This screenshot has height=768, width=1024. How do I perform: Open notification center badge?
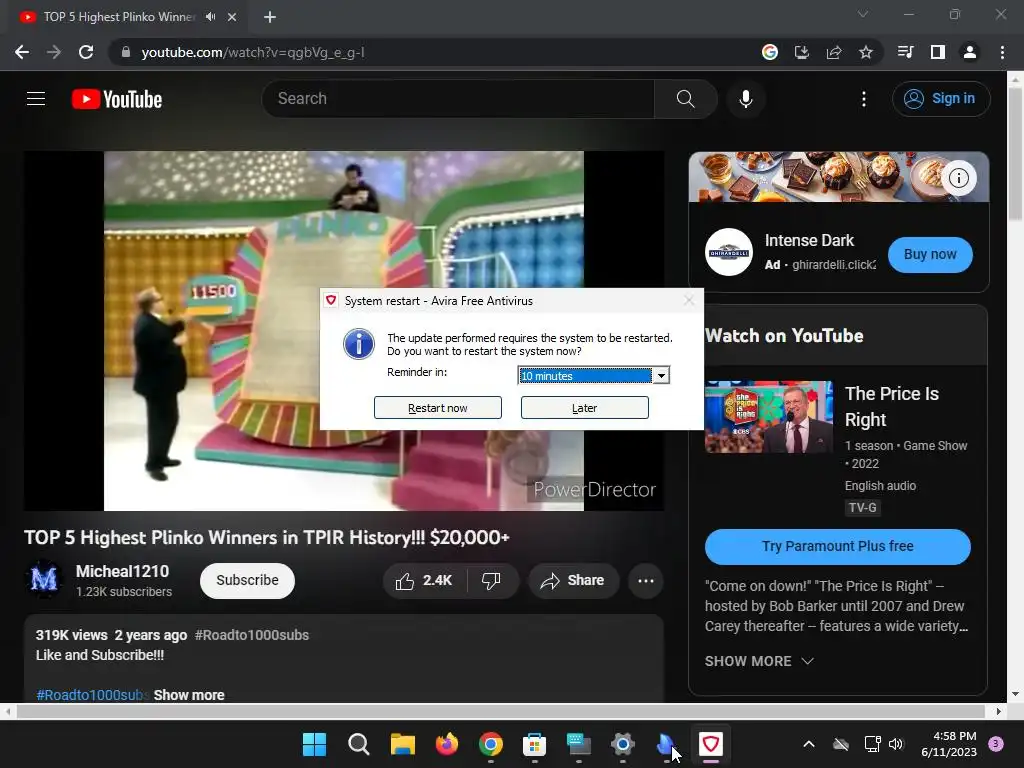coord(996,744)
